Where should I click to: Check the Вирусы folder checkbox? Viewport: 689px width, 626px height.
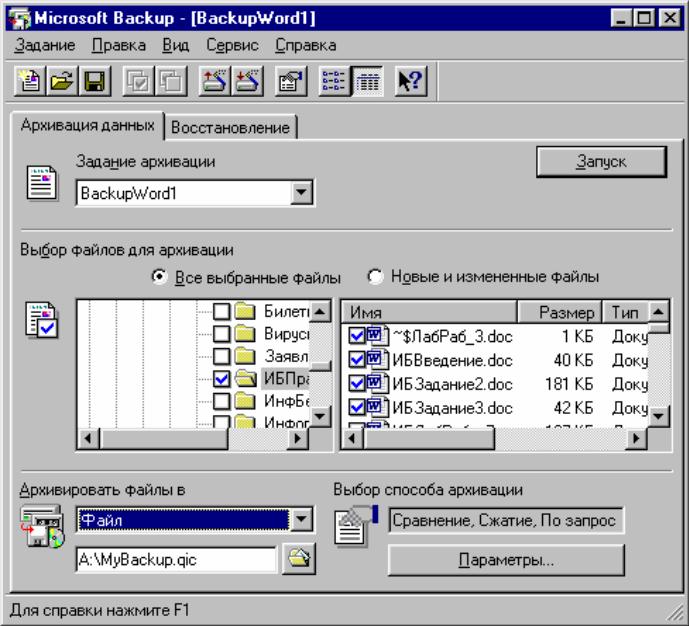pyautogui.click(x=221, y=334)
